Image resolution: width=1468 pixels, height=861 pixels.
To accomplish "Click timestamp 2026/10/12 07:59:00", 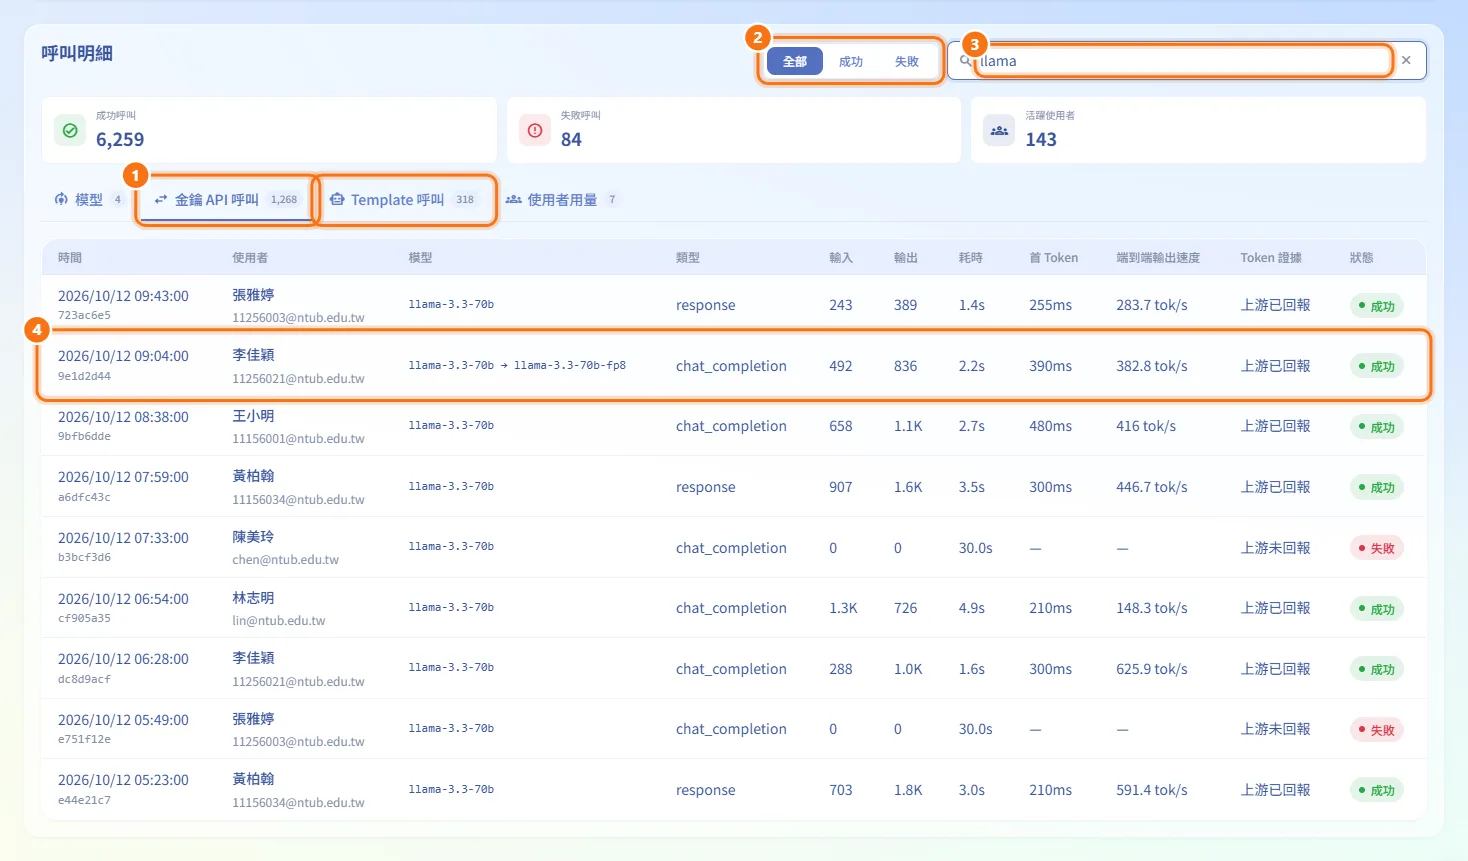I will [x=123, y=477].
